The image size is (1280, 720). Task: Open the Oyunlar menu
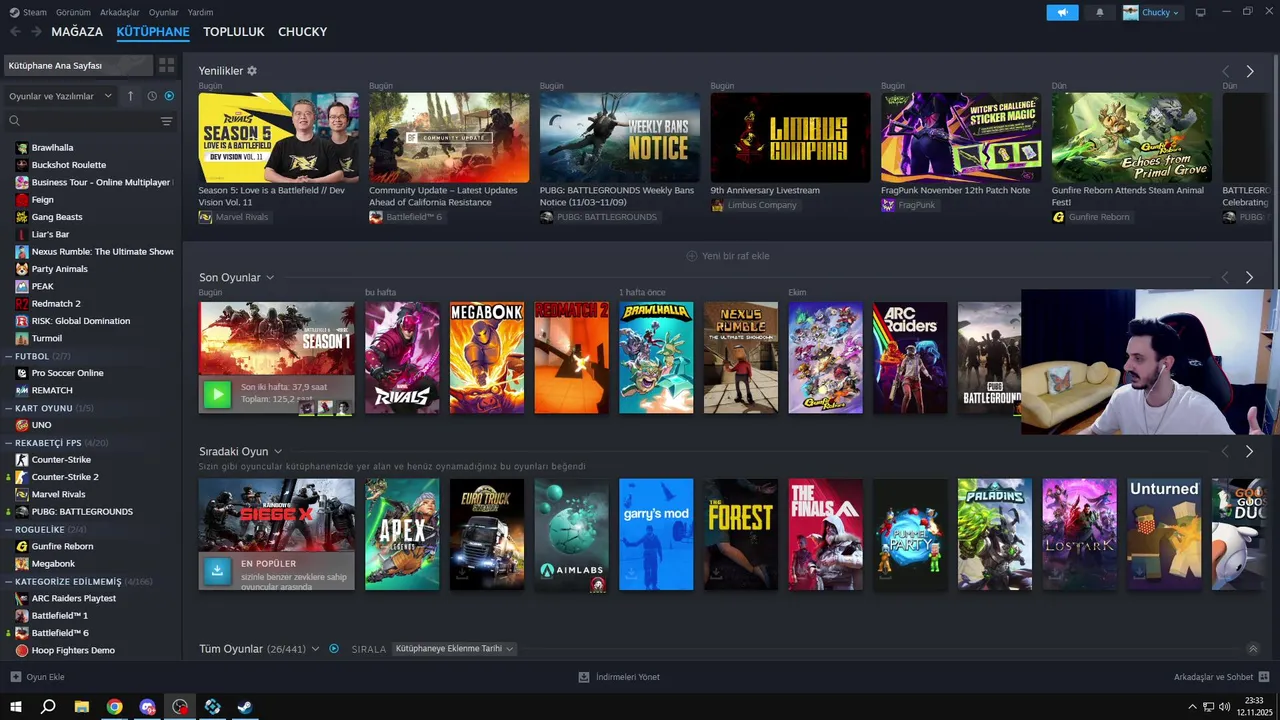164,12
